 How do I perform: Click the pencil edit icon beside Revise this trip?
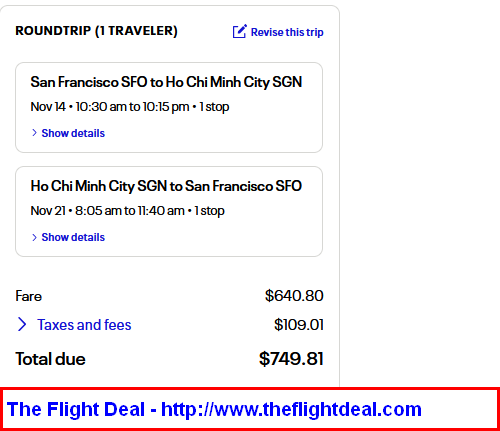[x=239, y=31]
